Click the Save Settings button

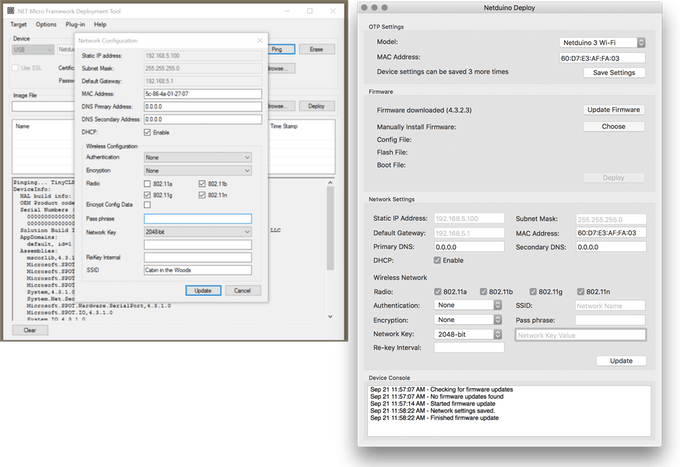pos(613,73)
